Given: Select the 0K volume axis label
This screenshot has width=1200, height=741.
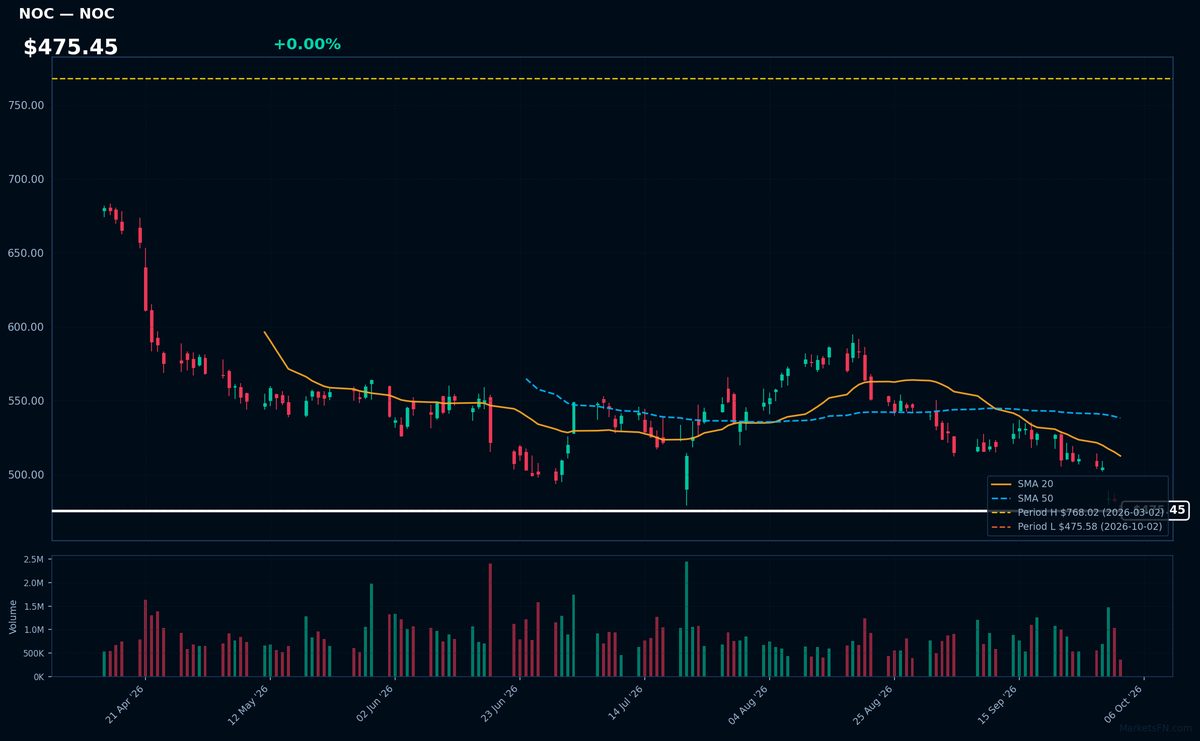Looking at the screenshot, I should point(38,677).
